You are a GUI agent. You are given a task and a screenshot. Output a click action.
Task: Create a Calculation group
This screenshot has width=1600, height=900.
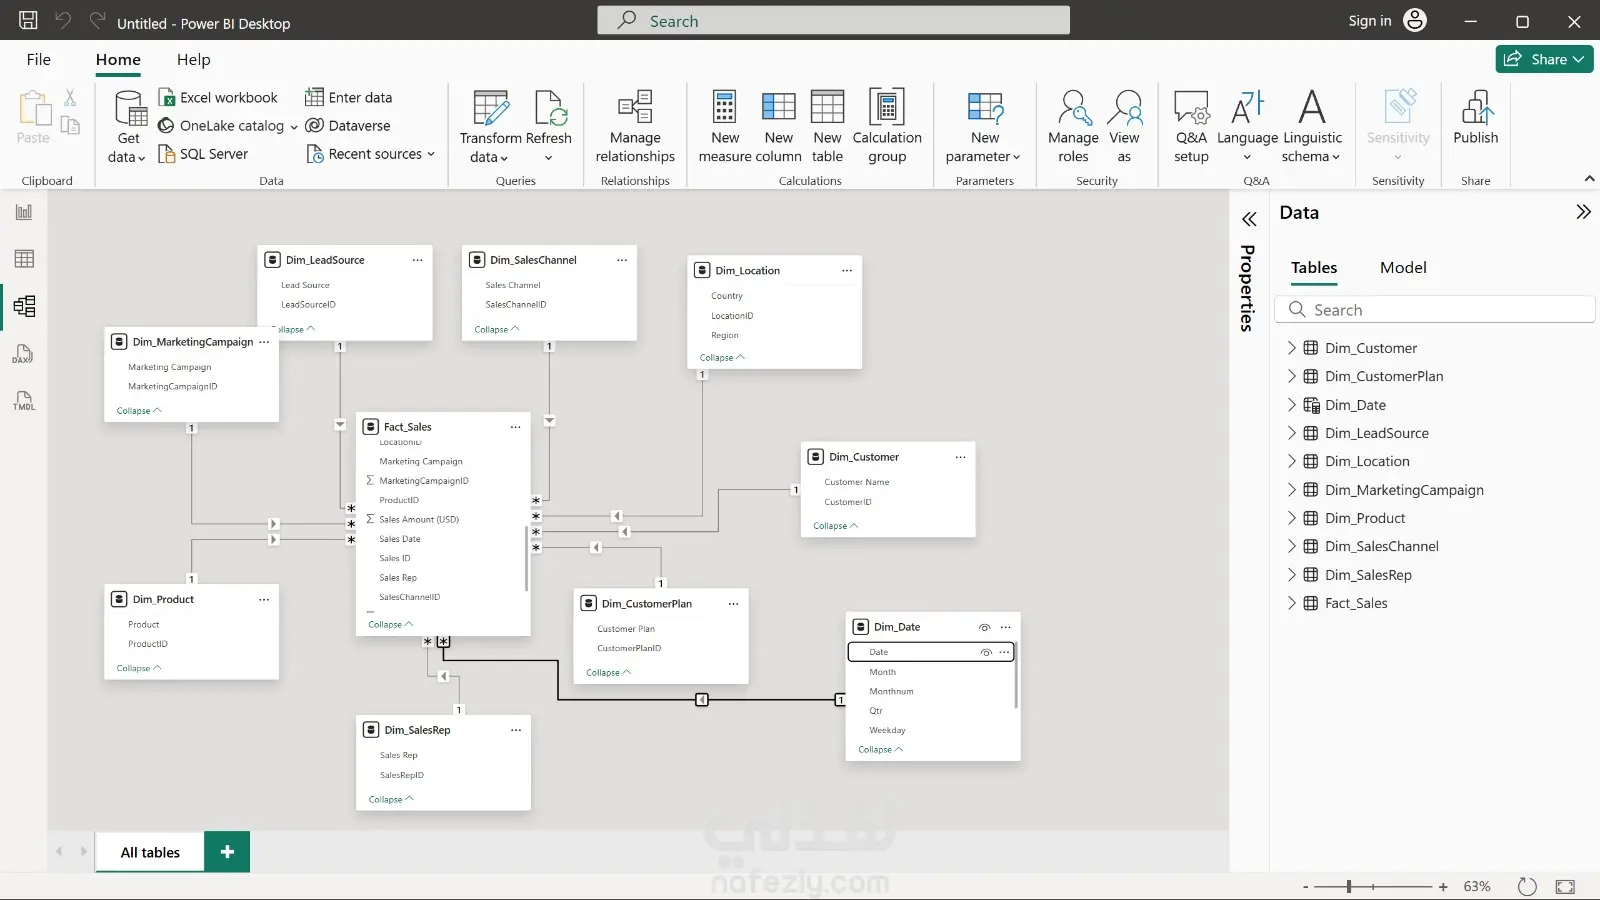coord(887,126)
